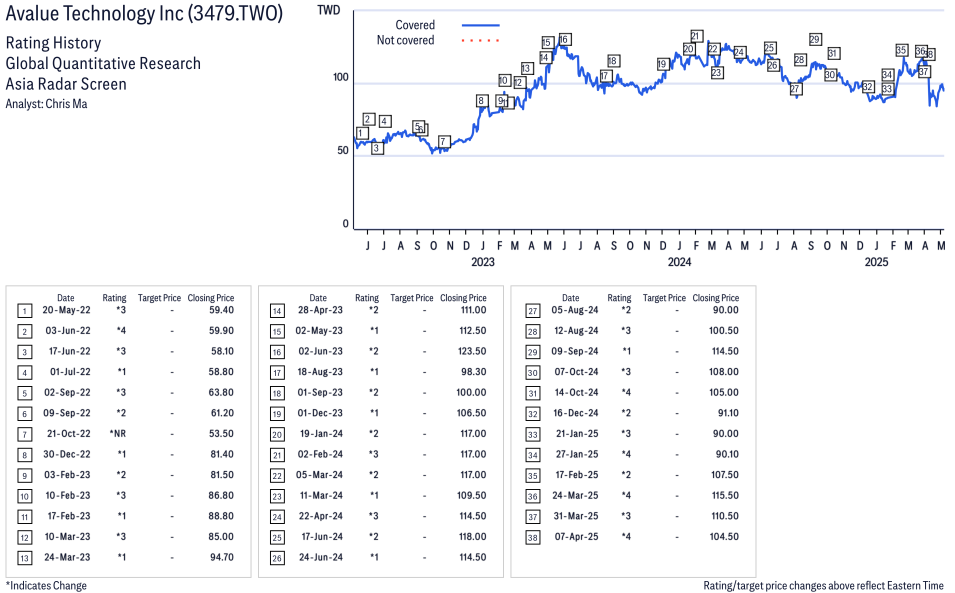Image resolution: width=955 pixels, height=593 pixels.
Task: Select chart marker 13 on the price chart
Action: [x=527, y=68]
